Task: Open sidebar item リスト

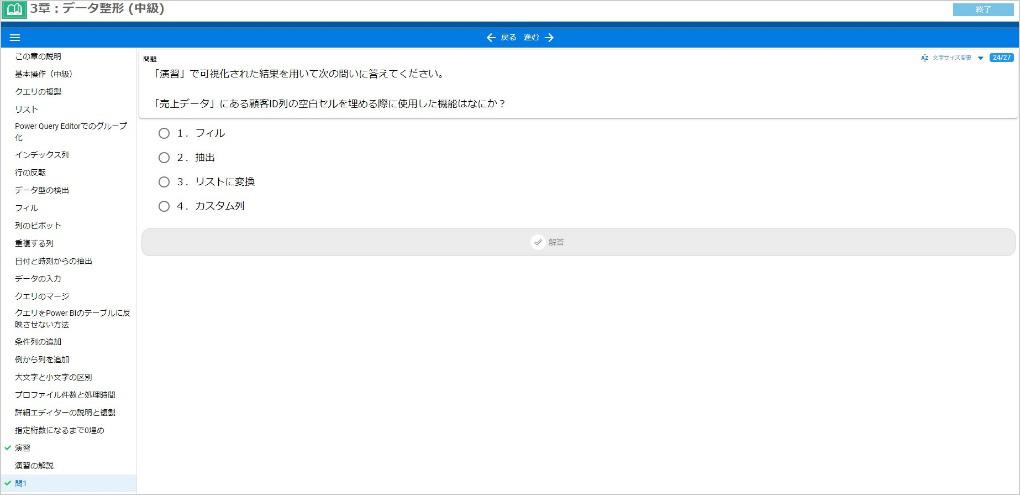Action: pos(27,109)
